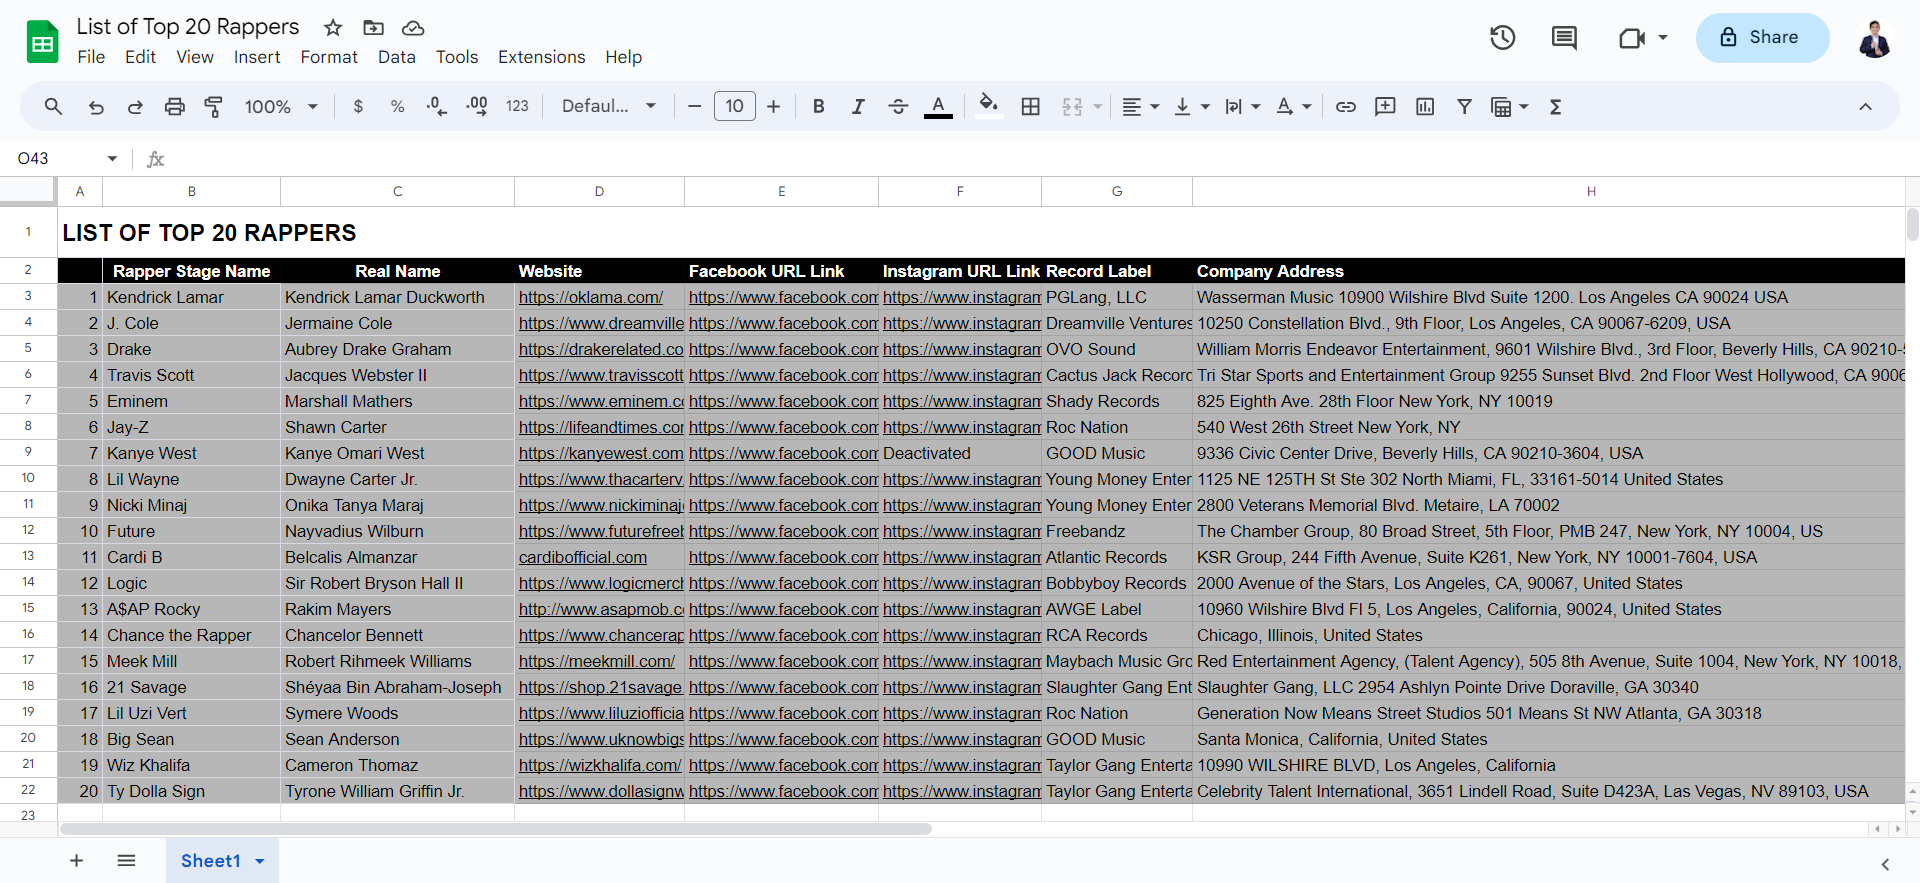This screenshot has width=1920, height=883.
Task: Toggle bold formatting
Action: click(x=818, y=107)
